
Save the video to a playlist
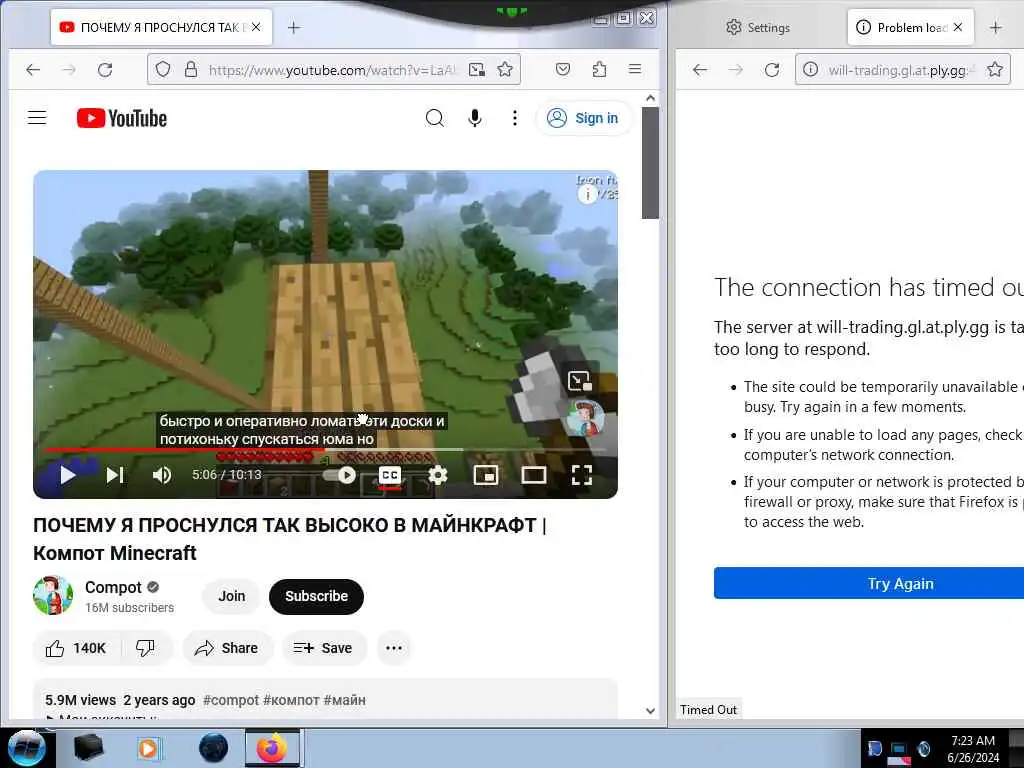[323, 648]
